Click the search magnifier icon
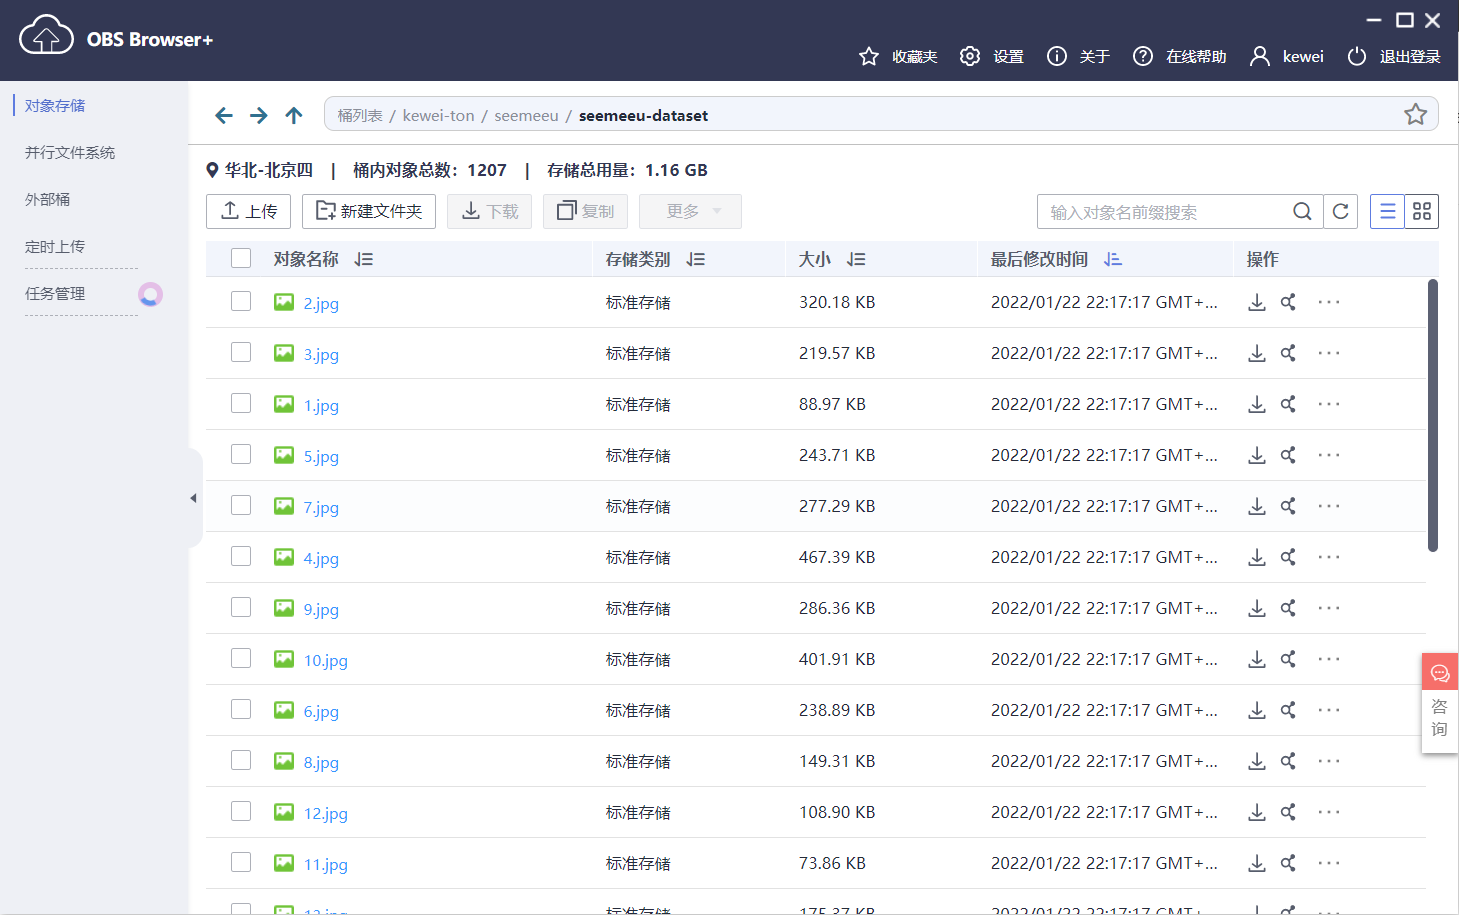 click(1302, 211)
